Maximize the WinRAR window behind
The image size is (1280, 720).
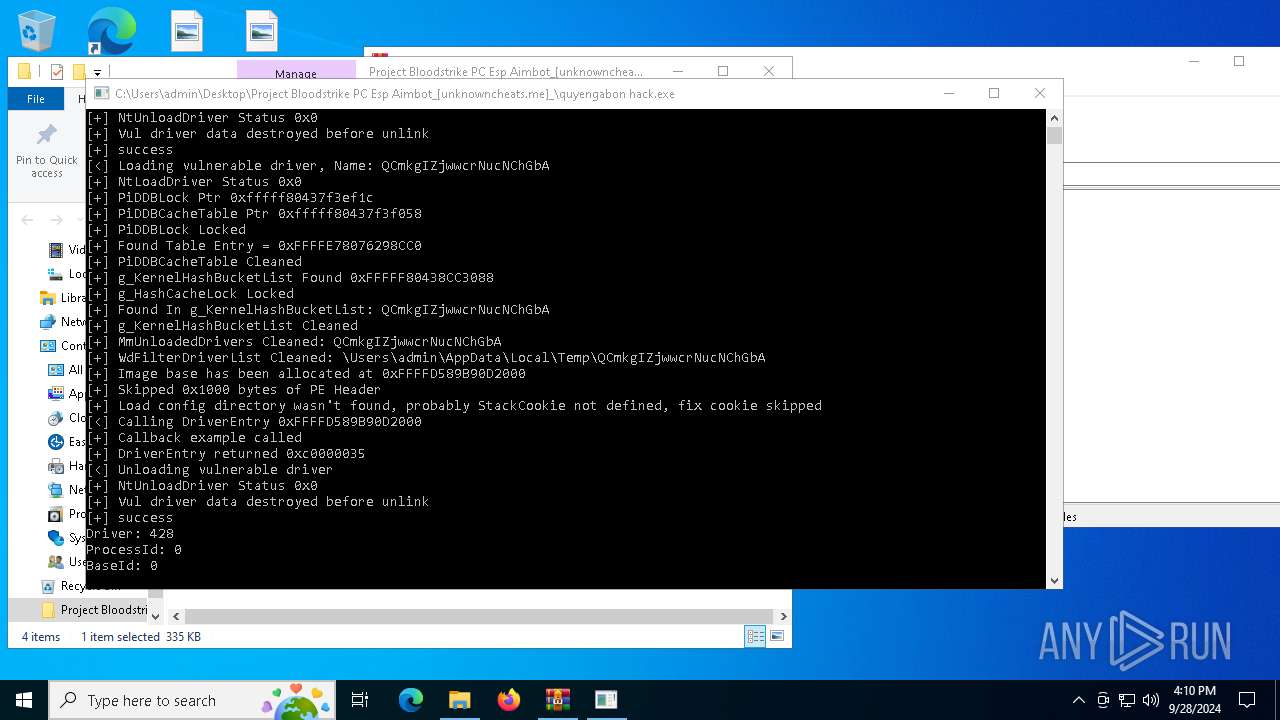coord(1239,61)
